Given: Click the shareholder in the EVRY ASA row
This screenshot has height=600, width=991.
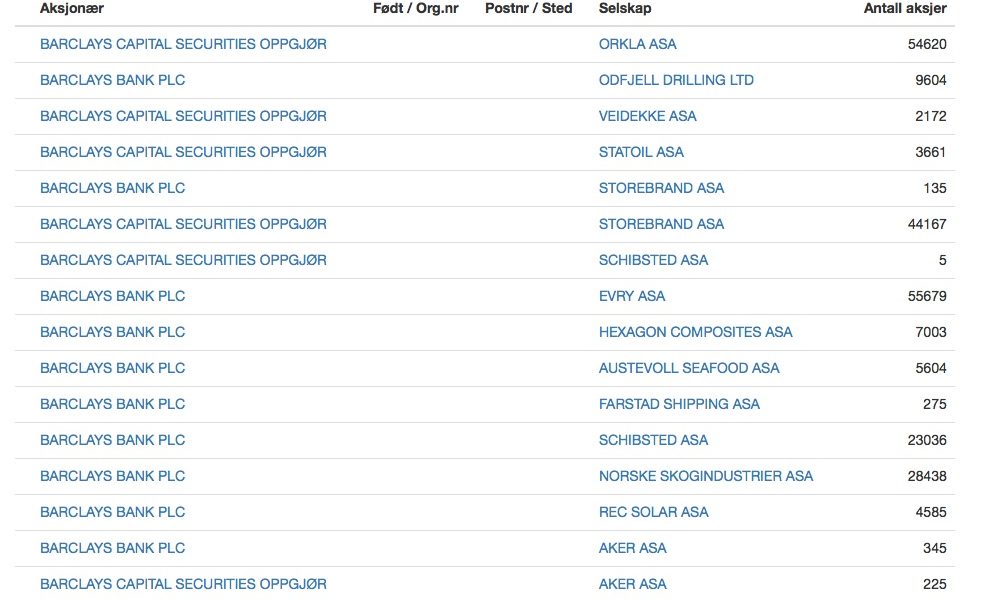Looking at the screenshot, I should (x=112, y=297).
